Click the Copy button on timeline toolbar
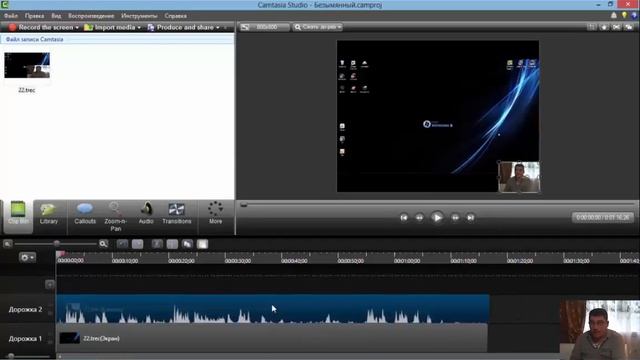 (x=187, y=244)
